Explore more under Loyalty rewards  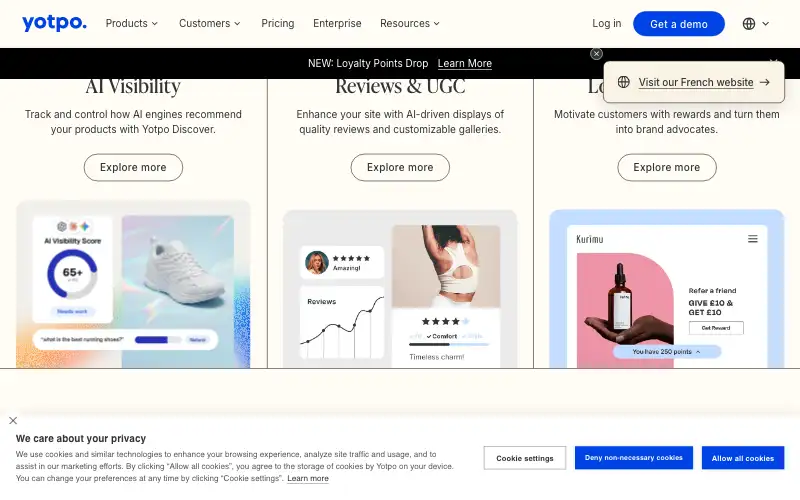pos(666,167)
